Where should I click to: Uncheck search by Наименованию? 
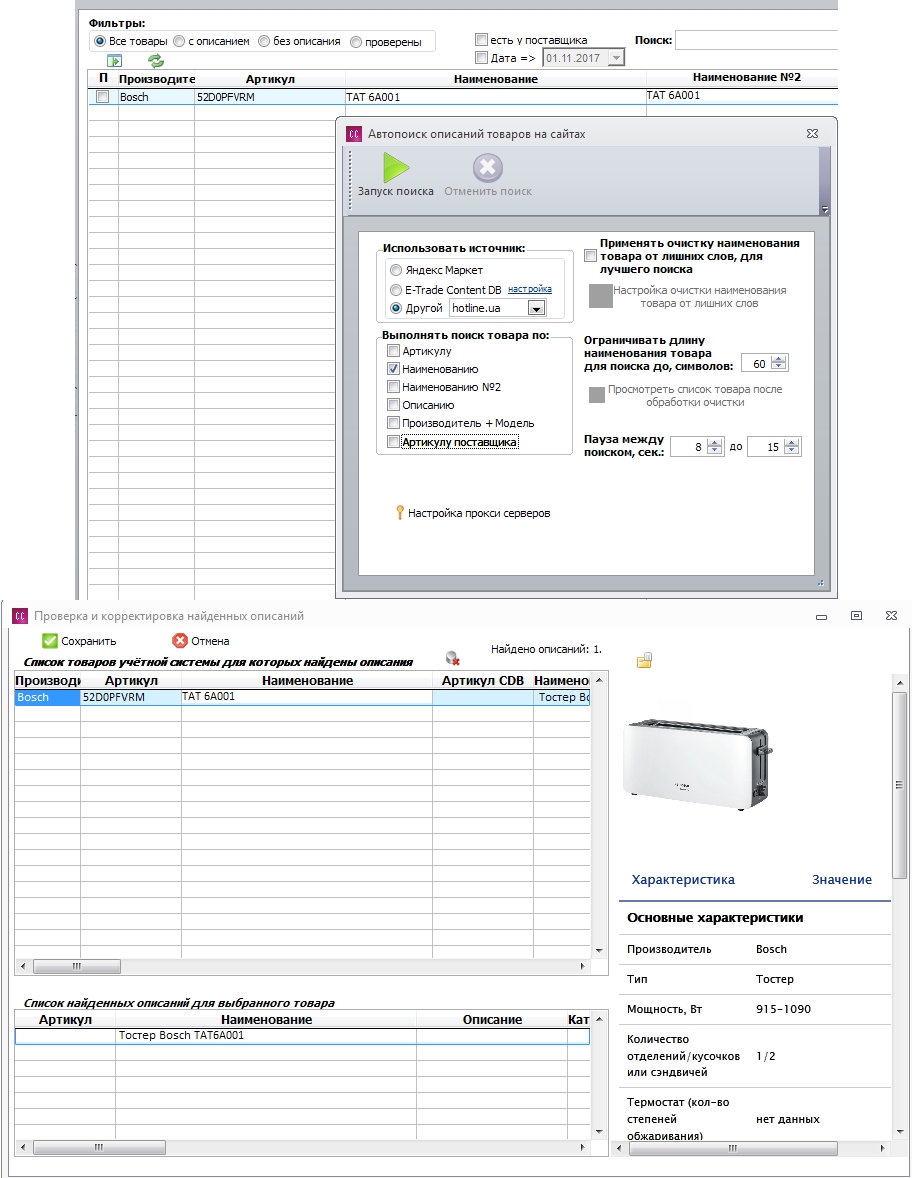[x=393, y=369]
